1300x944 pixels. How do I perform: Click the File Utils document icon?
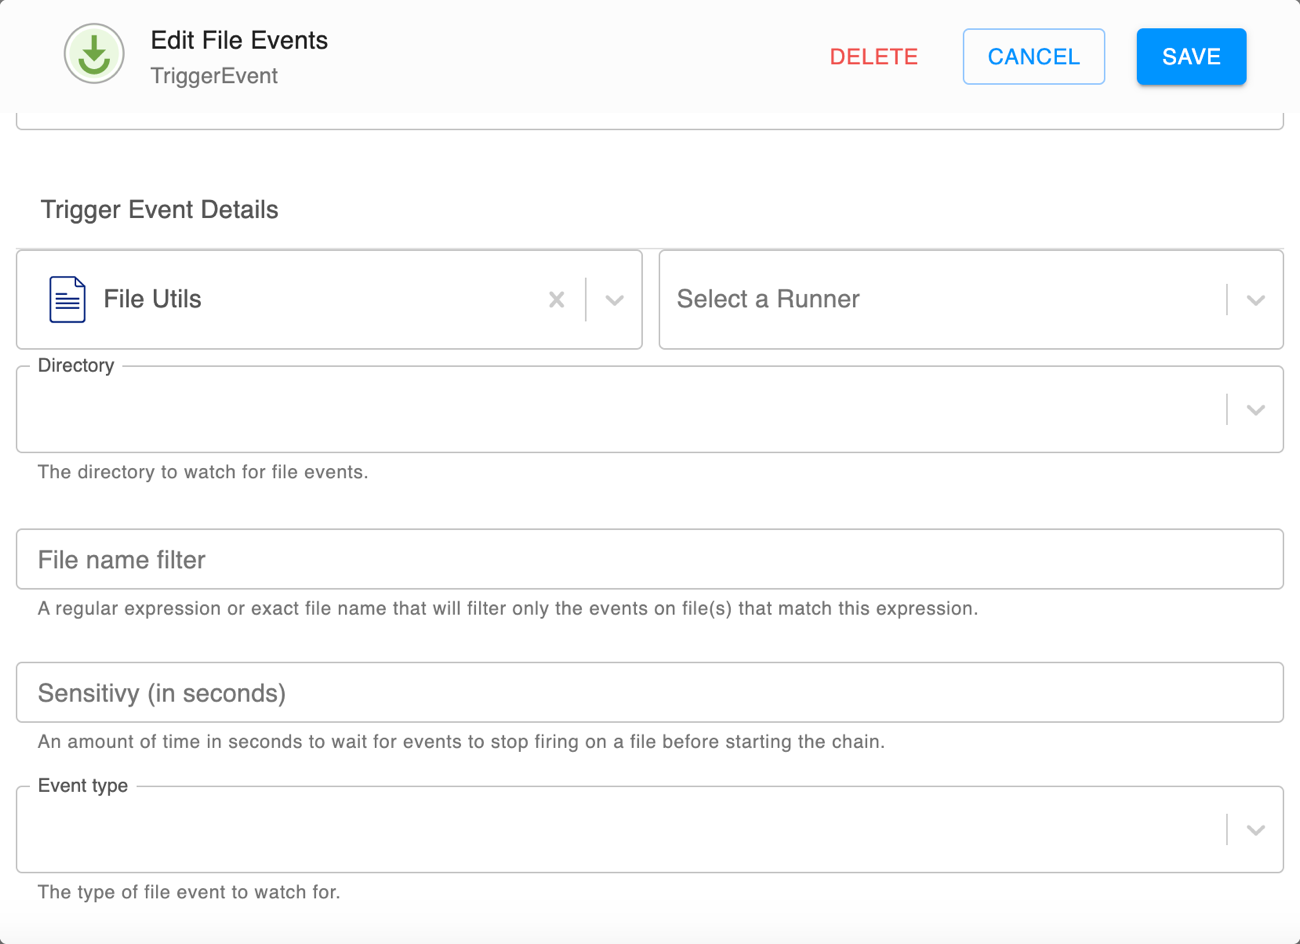click(67, 299)
